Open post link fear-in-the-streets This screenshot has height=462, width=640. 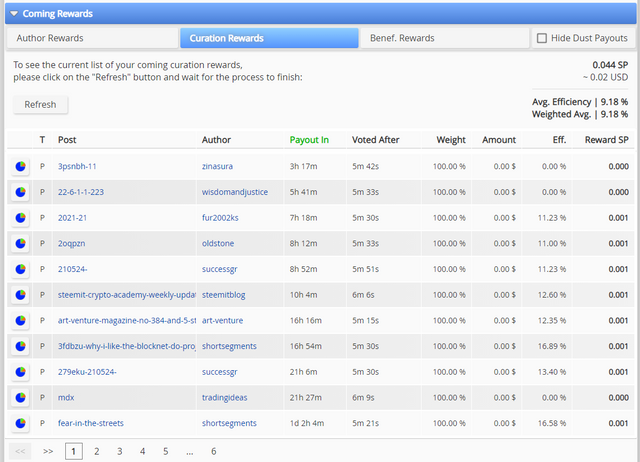point(91,423)
